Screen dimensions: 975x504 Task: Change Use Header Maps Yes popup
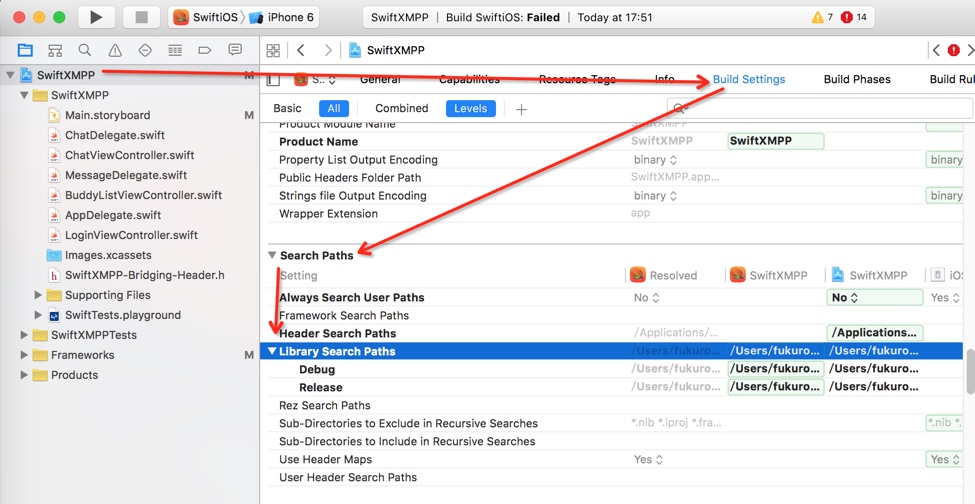[x=647, y=459]
